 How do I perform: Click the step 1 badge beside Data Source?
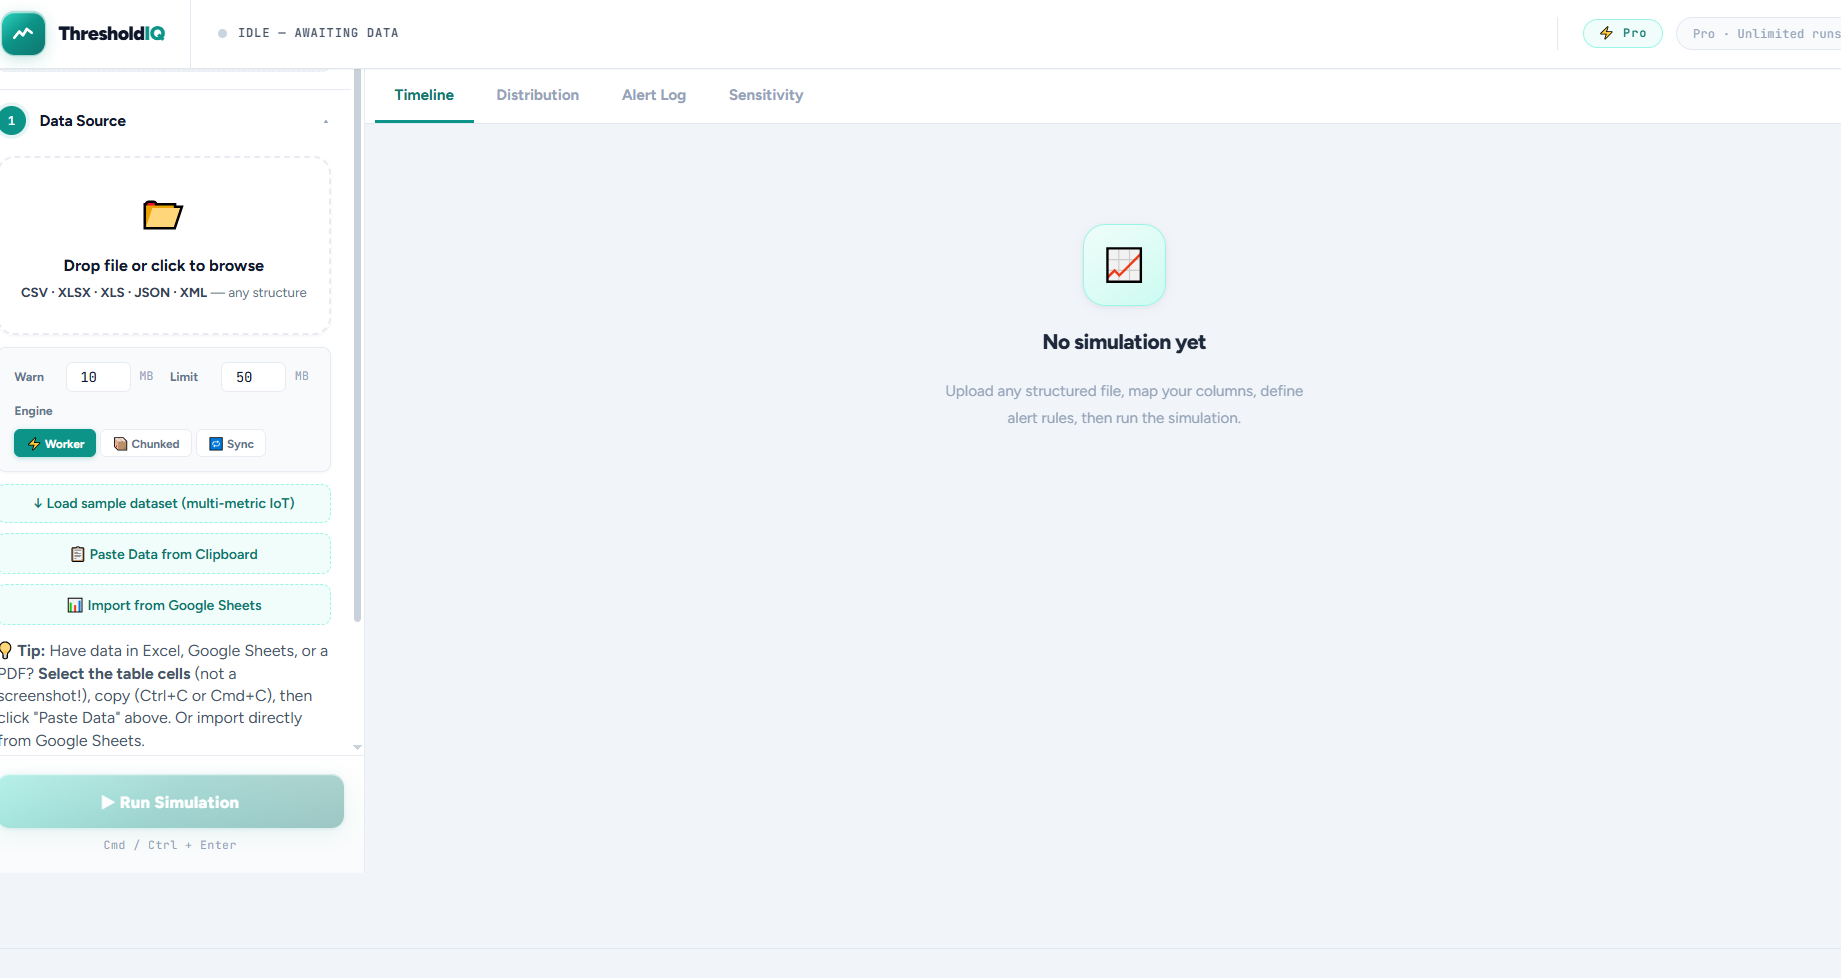click(x=13, y=120)
